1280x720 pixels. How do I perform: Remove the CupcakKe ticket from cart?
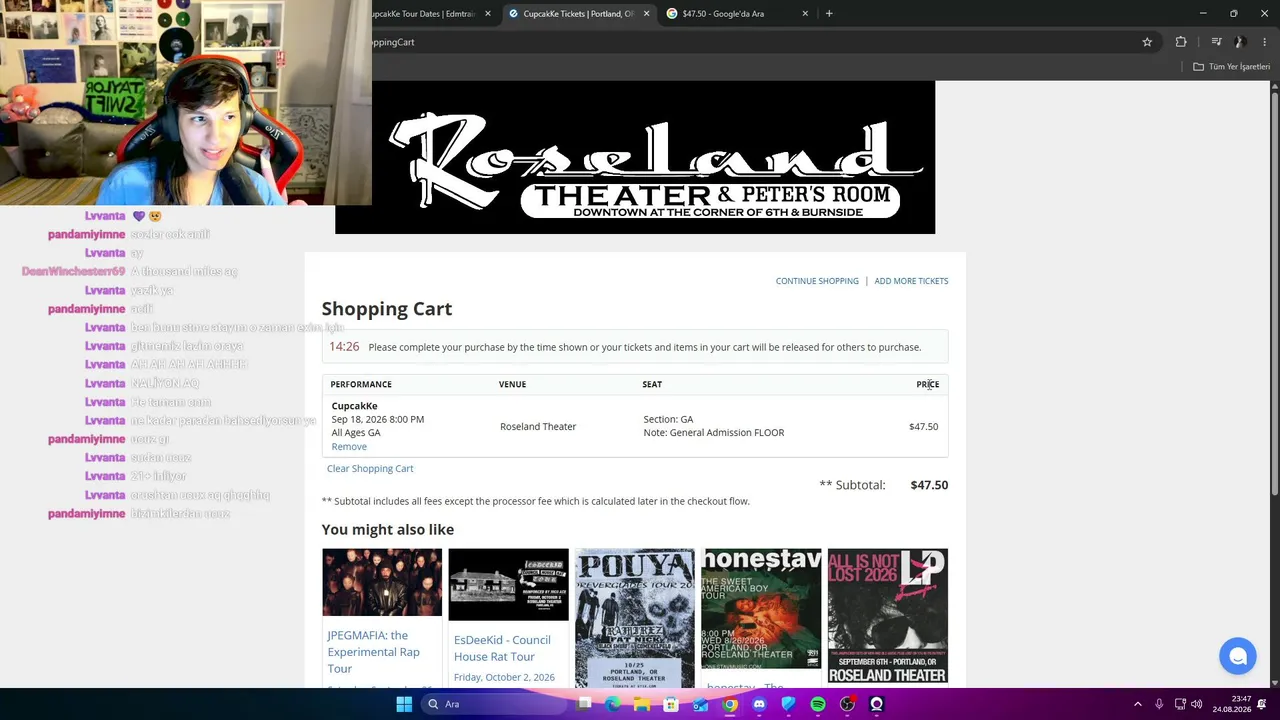[349, 447]
